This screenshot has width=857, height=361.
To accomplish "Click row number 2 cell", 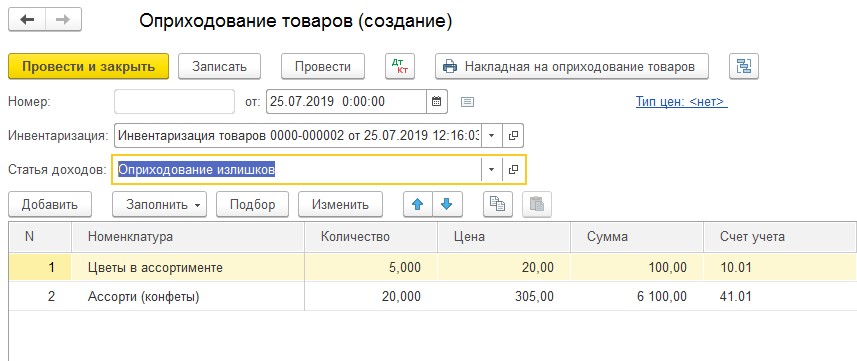I will pos(40,296).
